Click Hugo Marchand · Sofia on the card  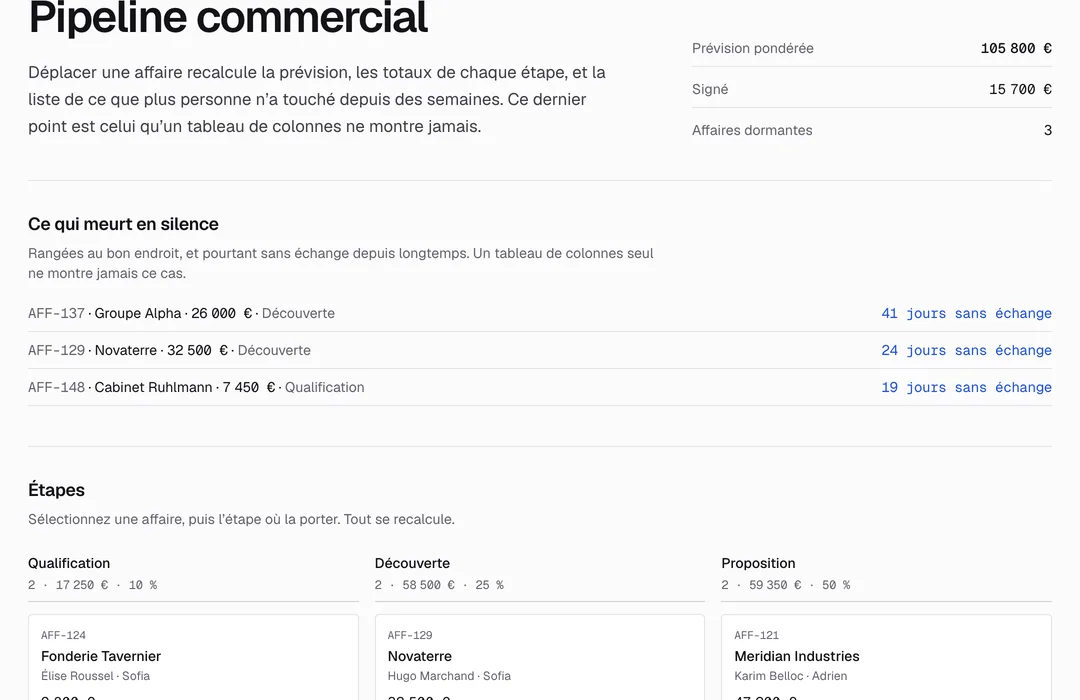[449, 676]
